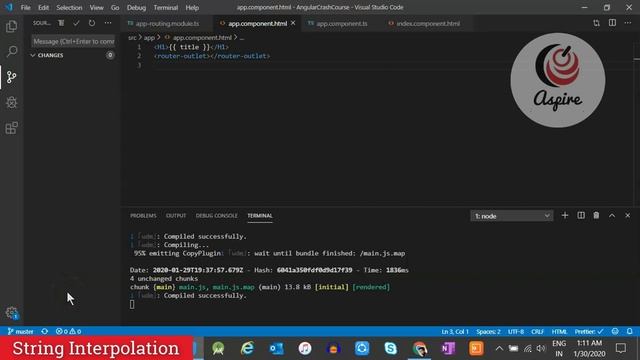Screen dimensions: 640x360
Task: Click app.component.html in the breadcrumb
Action: click(x=202, y=38)
